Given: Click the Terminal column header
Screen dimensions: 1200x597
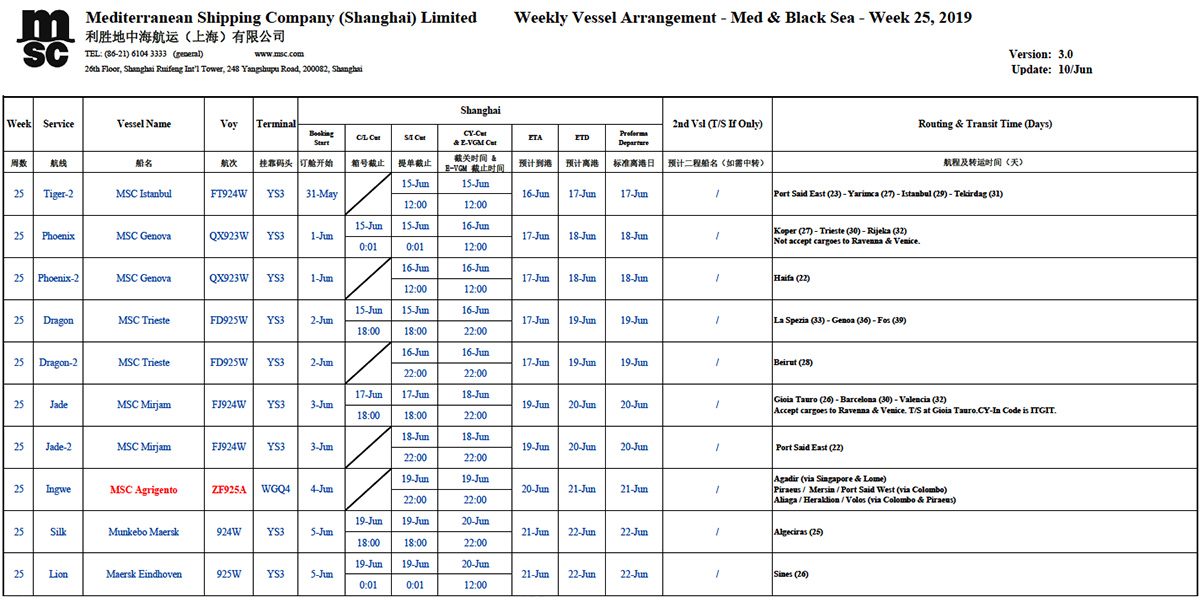Looking at the screenshot, I should (x=276, y=124).
